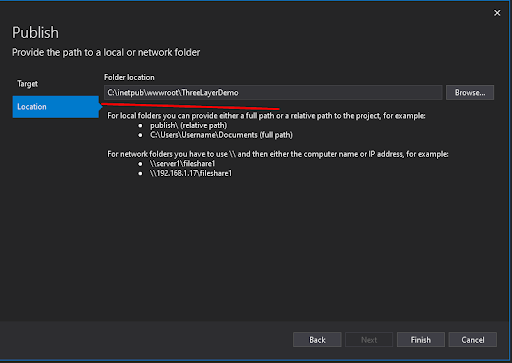This screenshot has height=363, width=512.
Task: Cancel the publish wizard
Action: coord(473,340)
